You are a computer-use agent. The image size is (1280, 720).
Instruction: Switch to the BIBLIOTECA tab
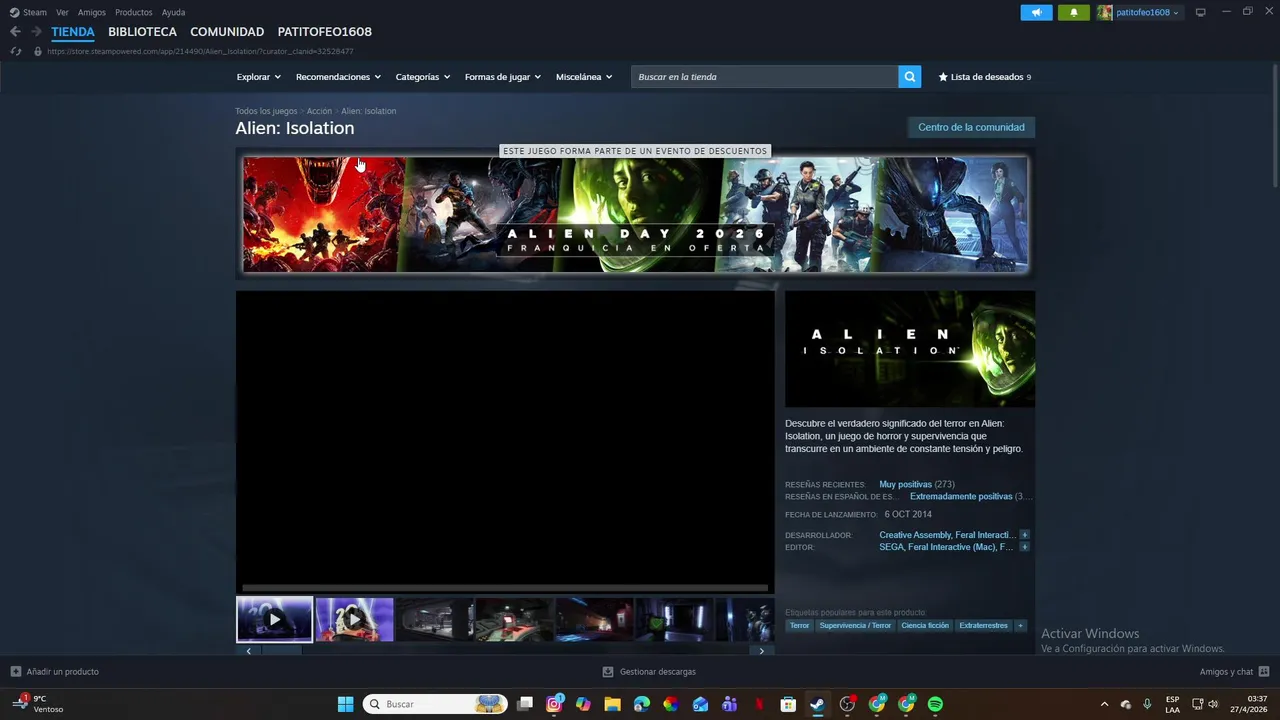[142, 32]
